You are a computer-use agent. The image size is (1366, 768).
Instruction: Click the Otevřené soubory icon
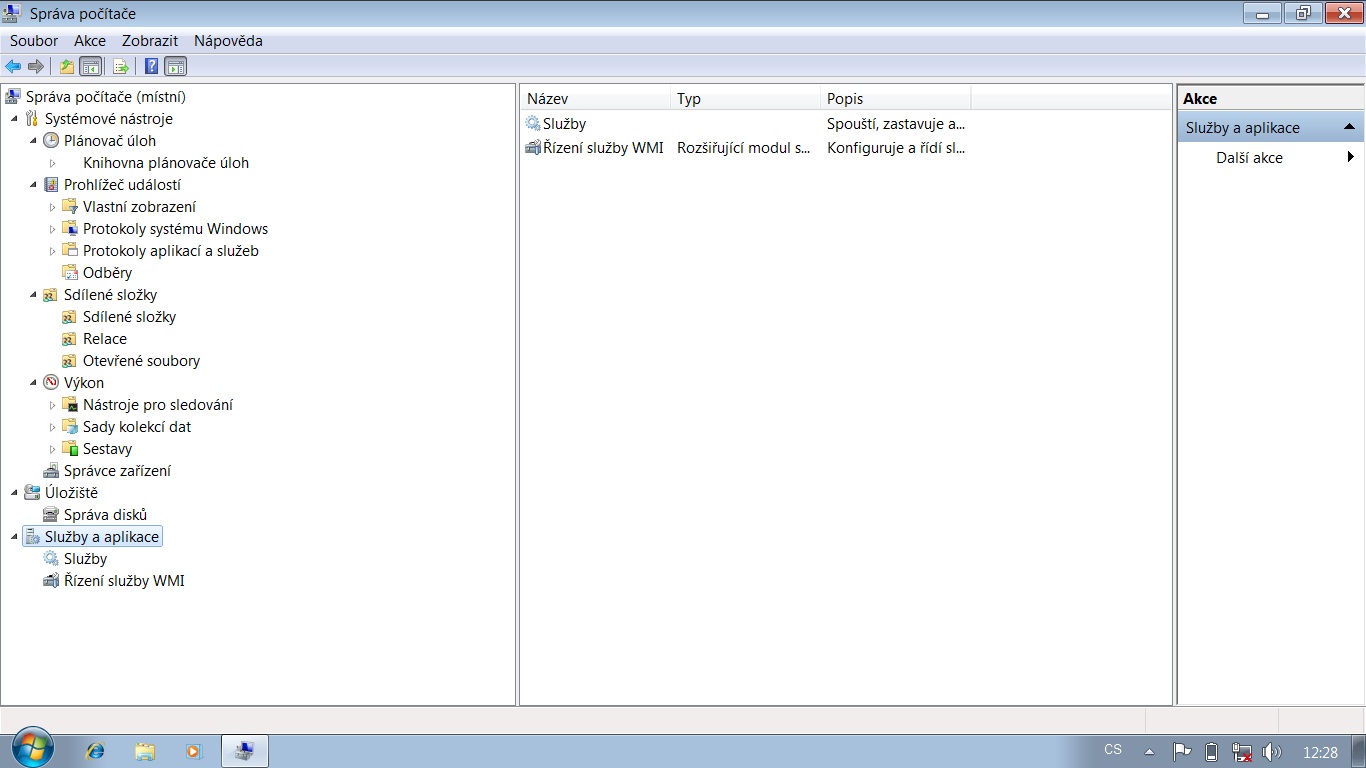click(70, 361)
